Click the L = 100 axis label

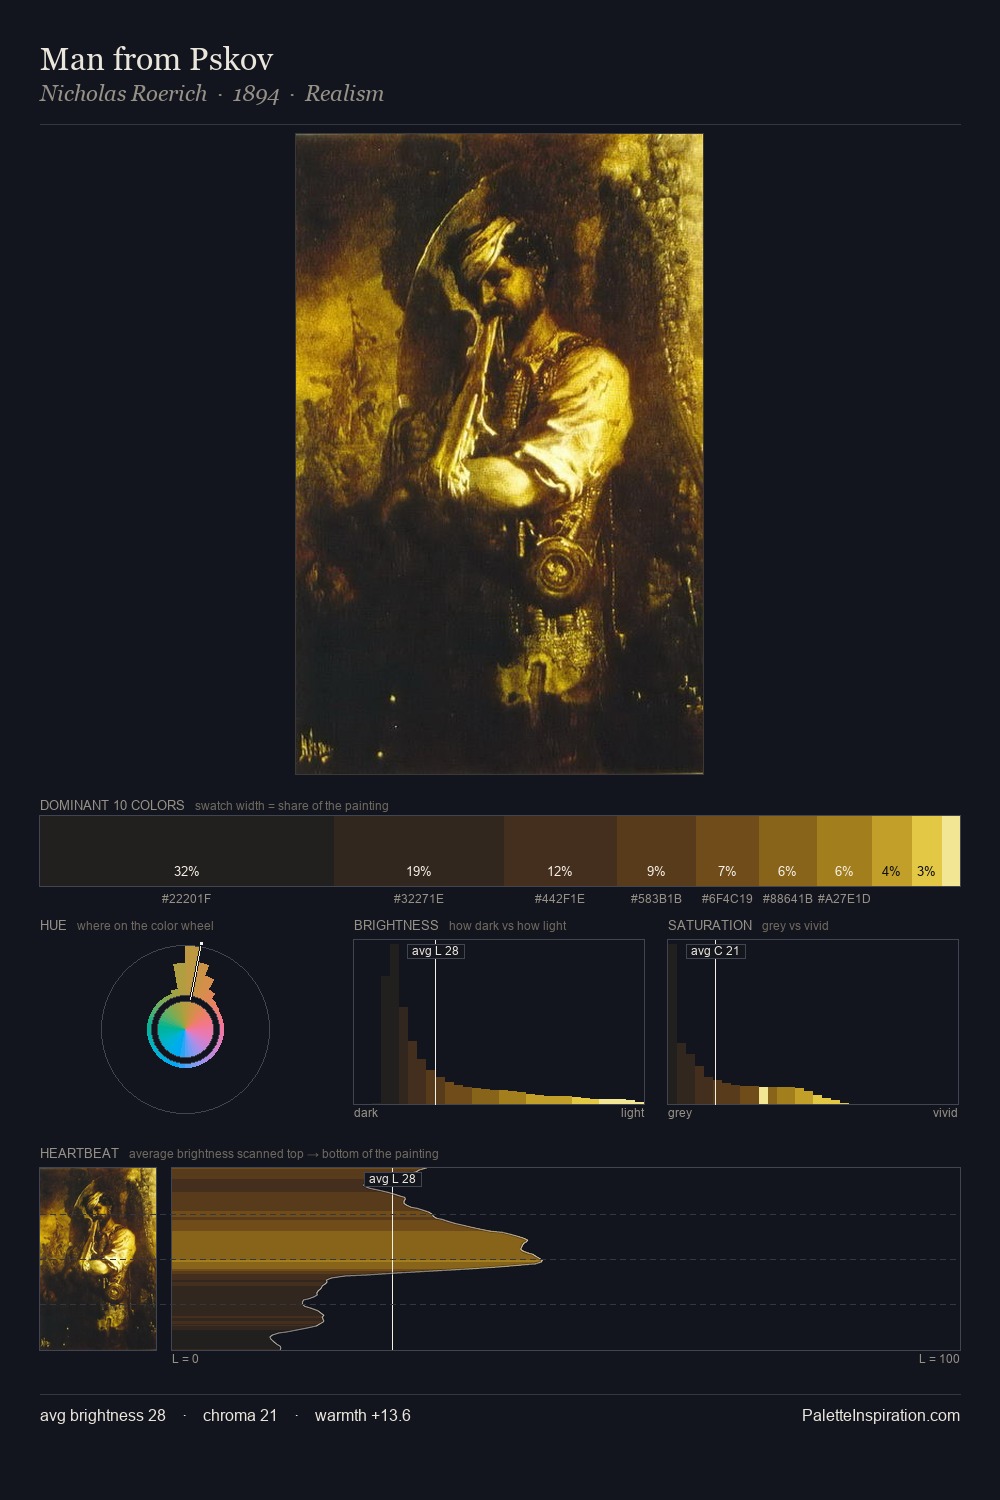939,1358
